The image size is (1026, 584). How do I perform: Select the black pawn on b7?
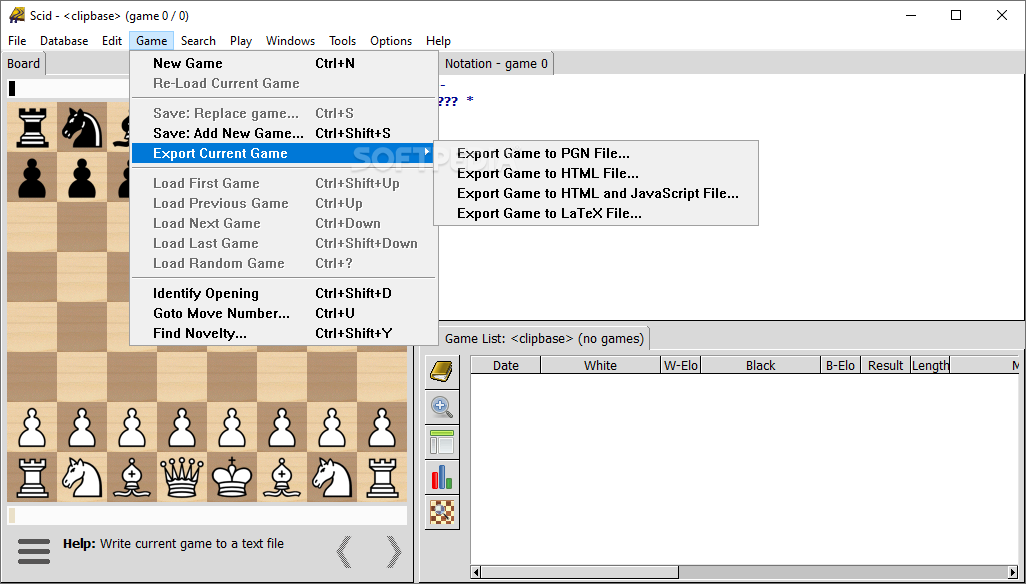tap(82, 177)
